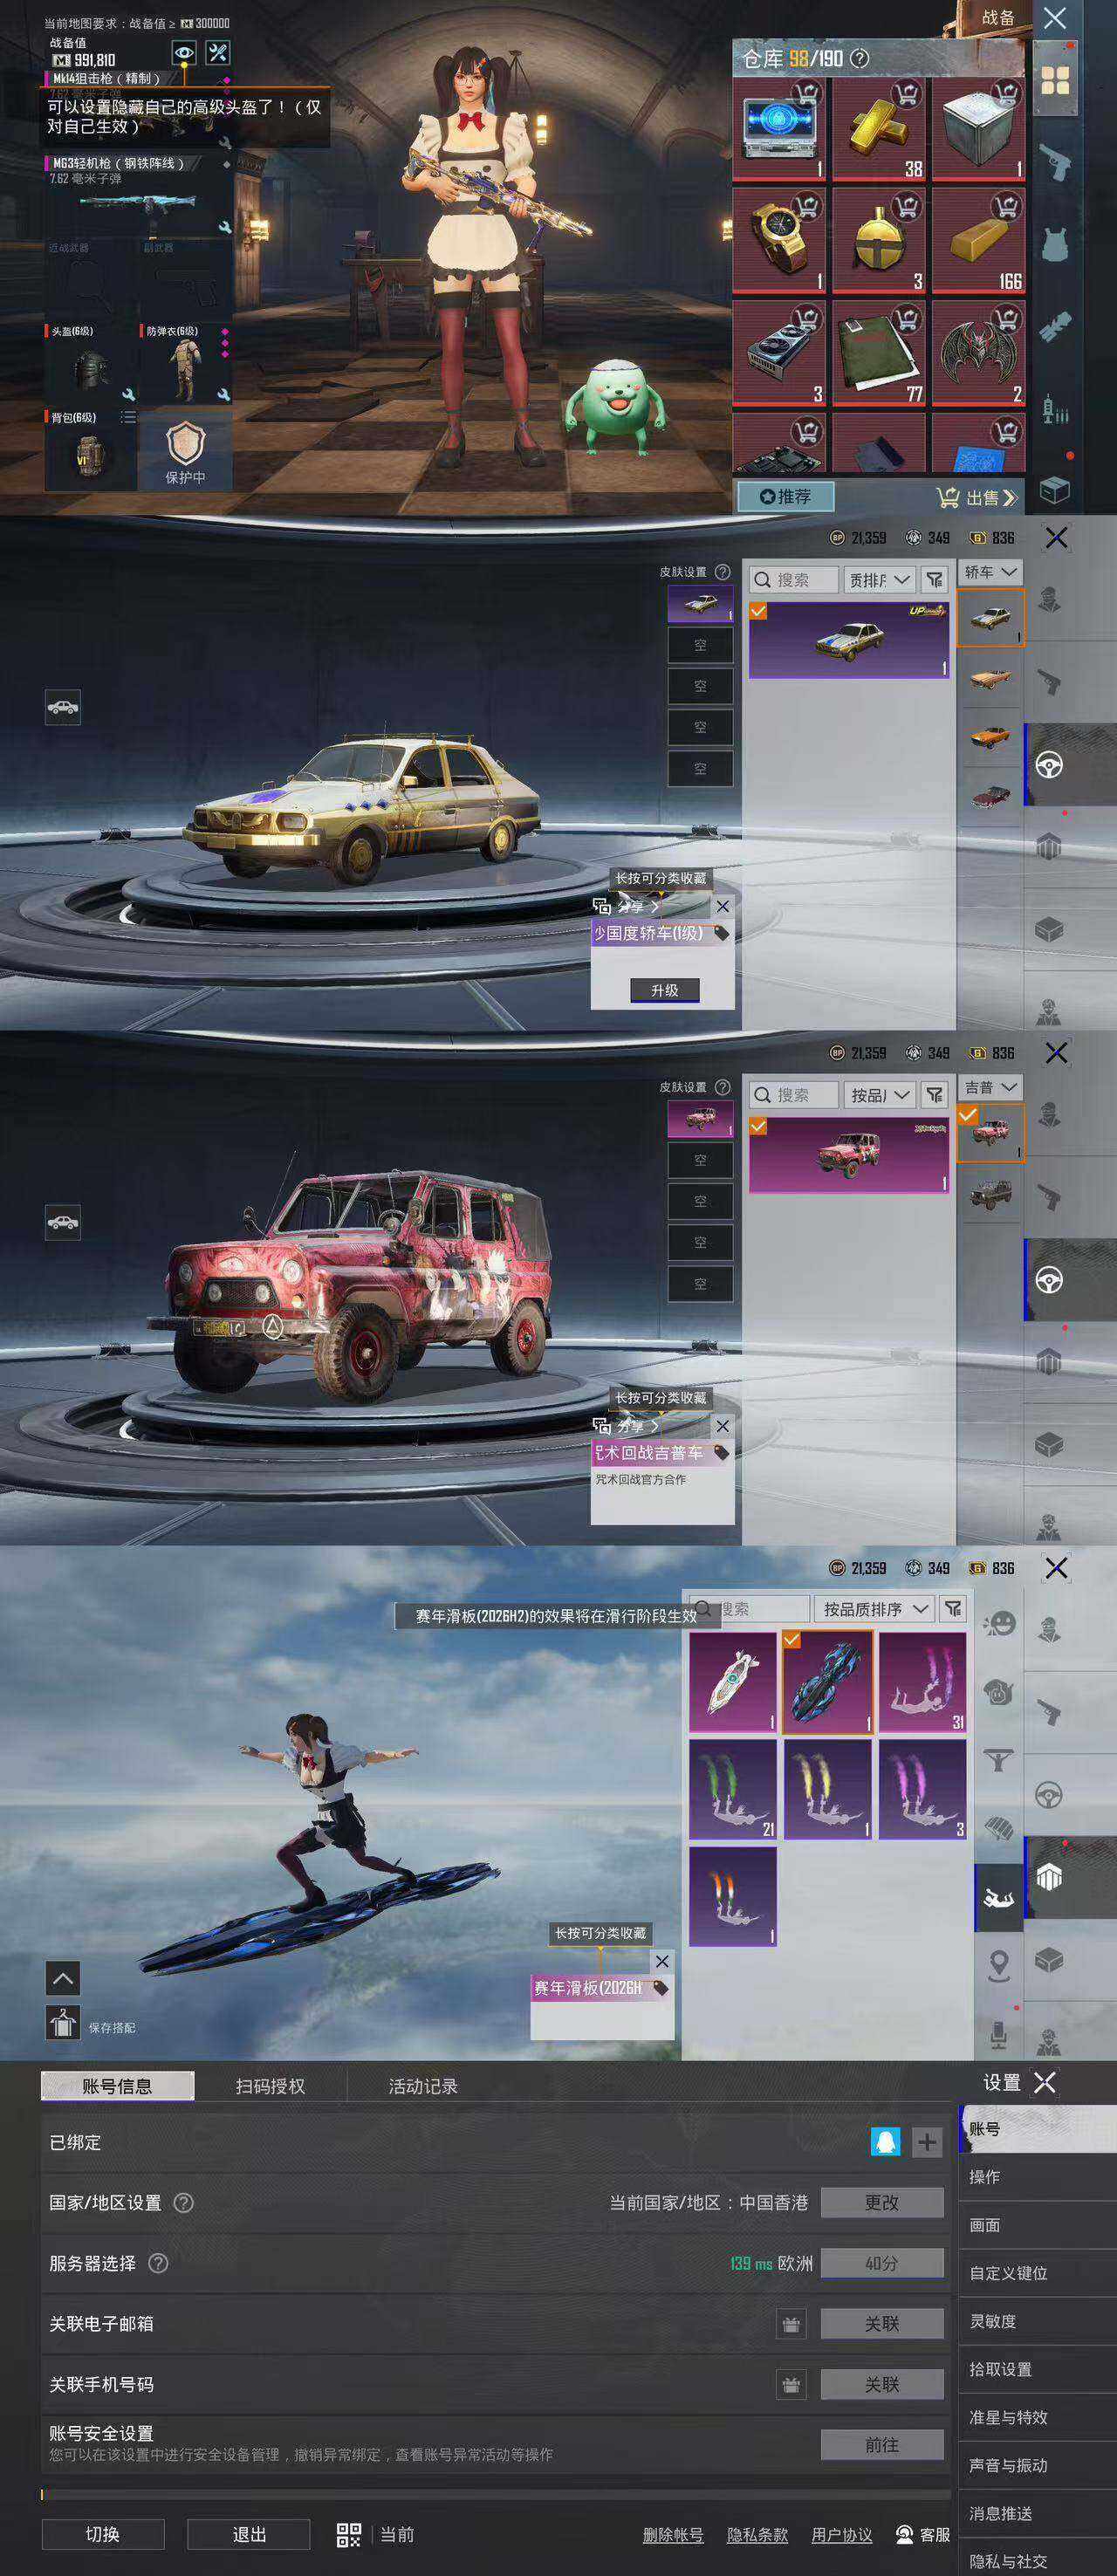Click the search field in jeep skin panel
Viewport: 1117px width, 2576px height.
tap(794, 1095)
